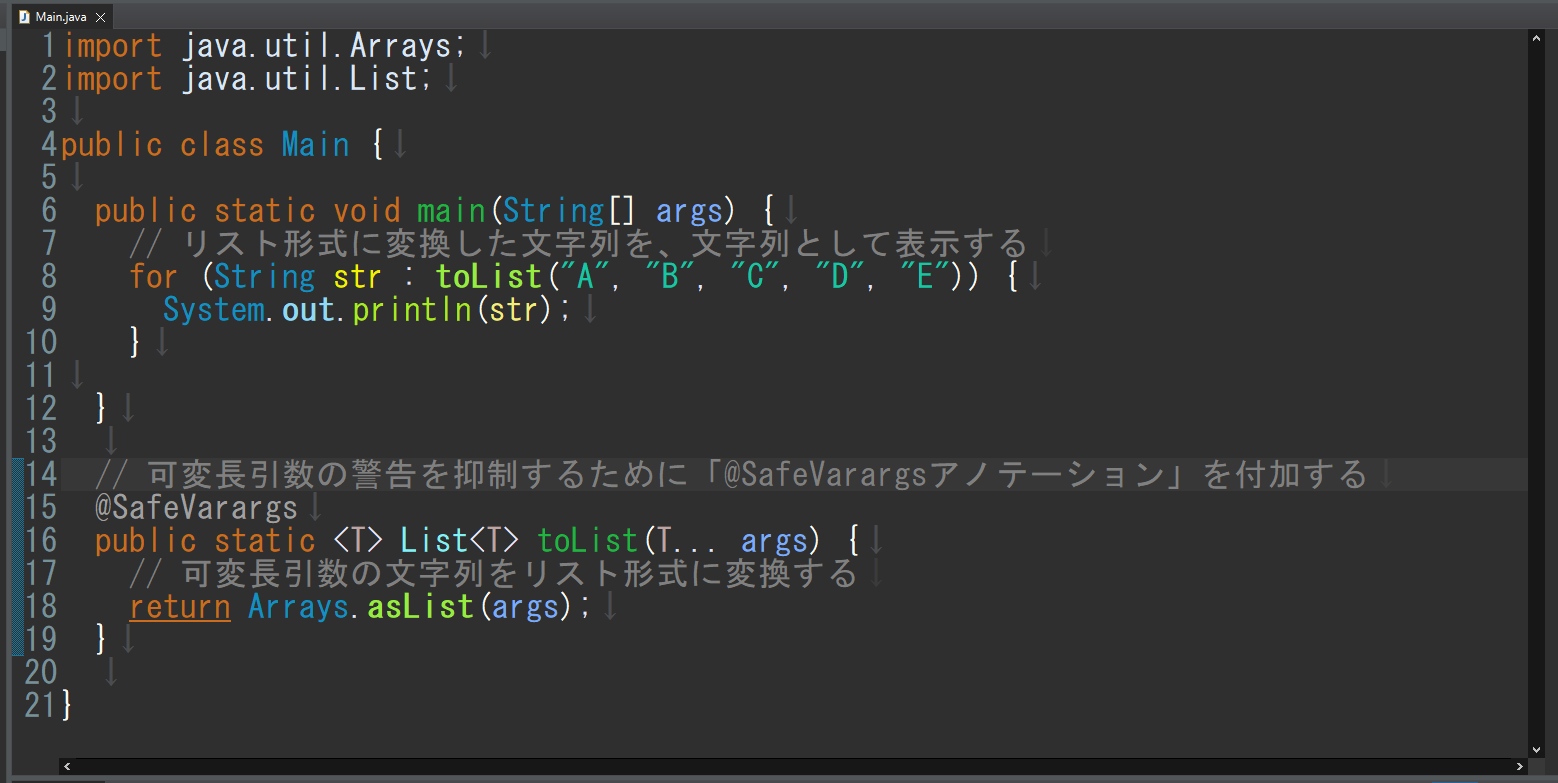The width and height of the screenshot is (1558, 783).
Task: Click line number 1 in the gutter
Action: pyautogui.click(x=49, y=45)
